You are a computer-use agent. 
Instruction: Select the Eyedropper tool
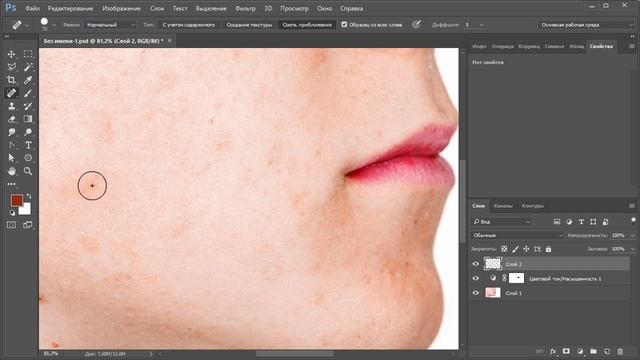coord(28,80)
